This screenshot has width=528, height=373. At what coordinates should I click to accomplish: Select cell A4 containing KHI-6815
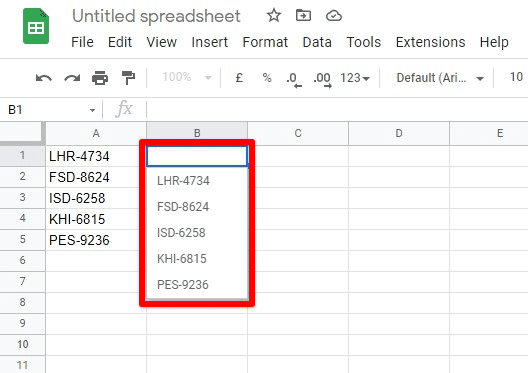pos(96,219)
